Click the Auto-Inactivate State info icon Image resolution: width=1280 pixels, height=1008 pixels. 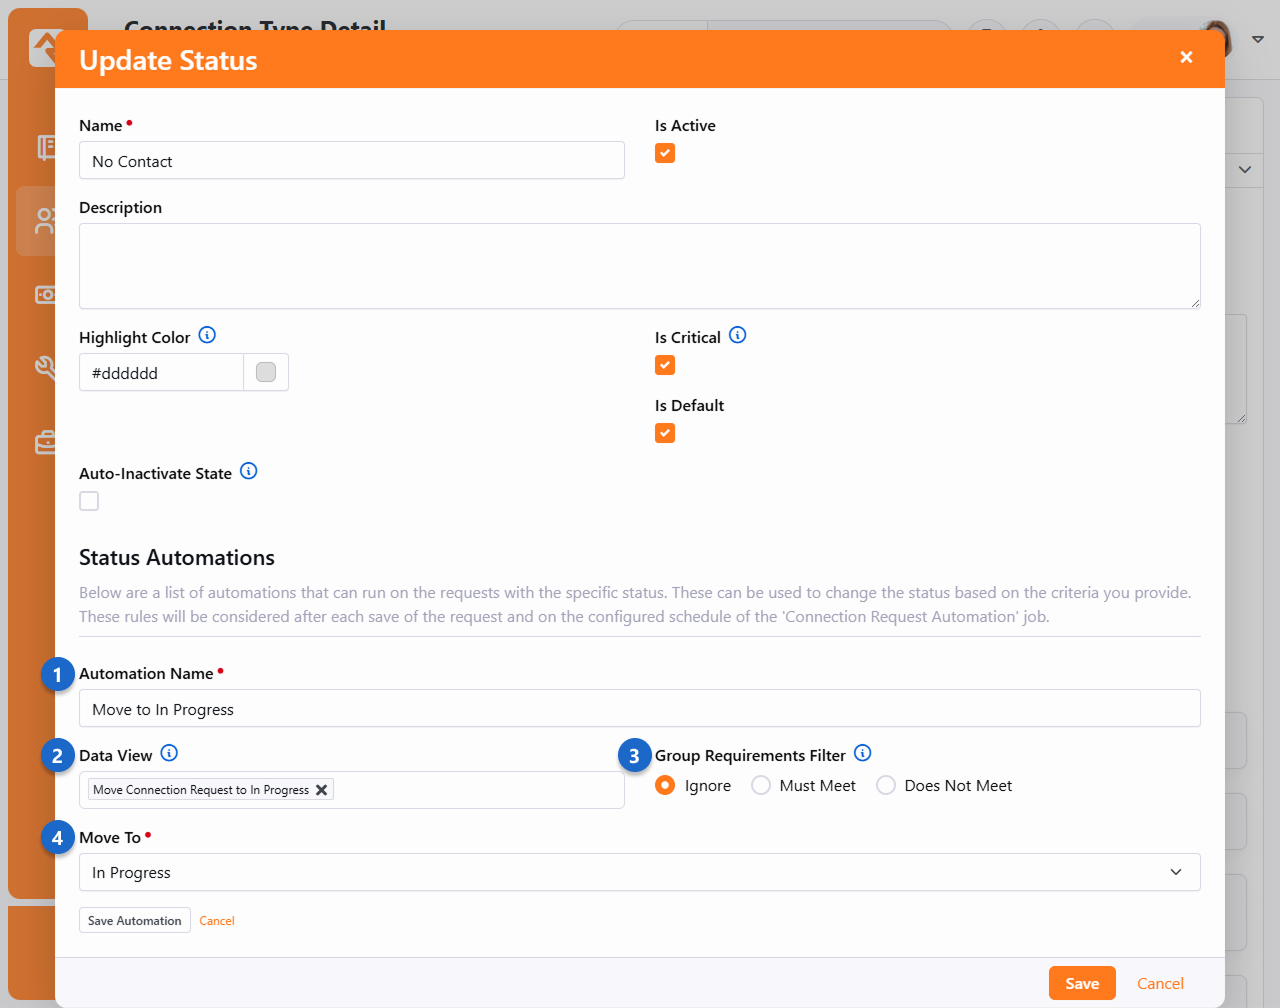pos(249,472)
